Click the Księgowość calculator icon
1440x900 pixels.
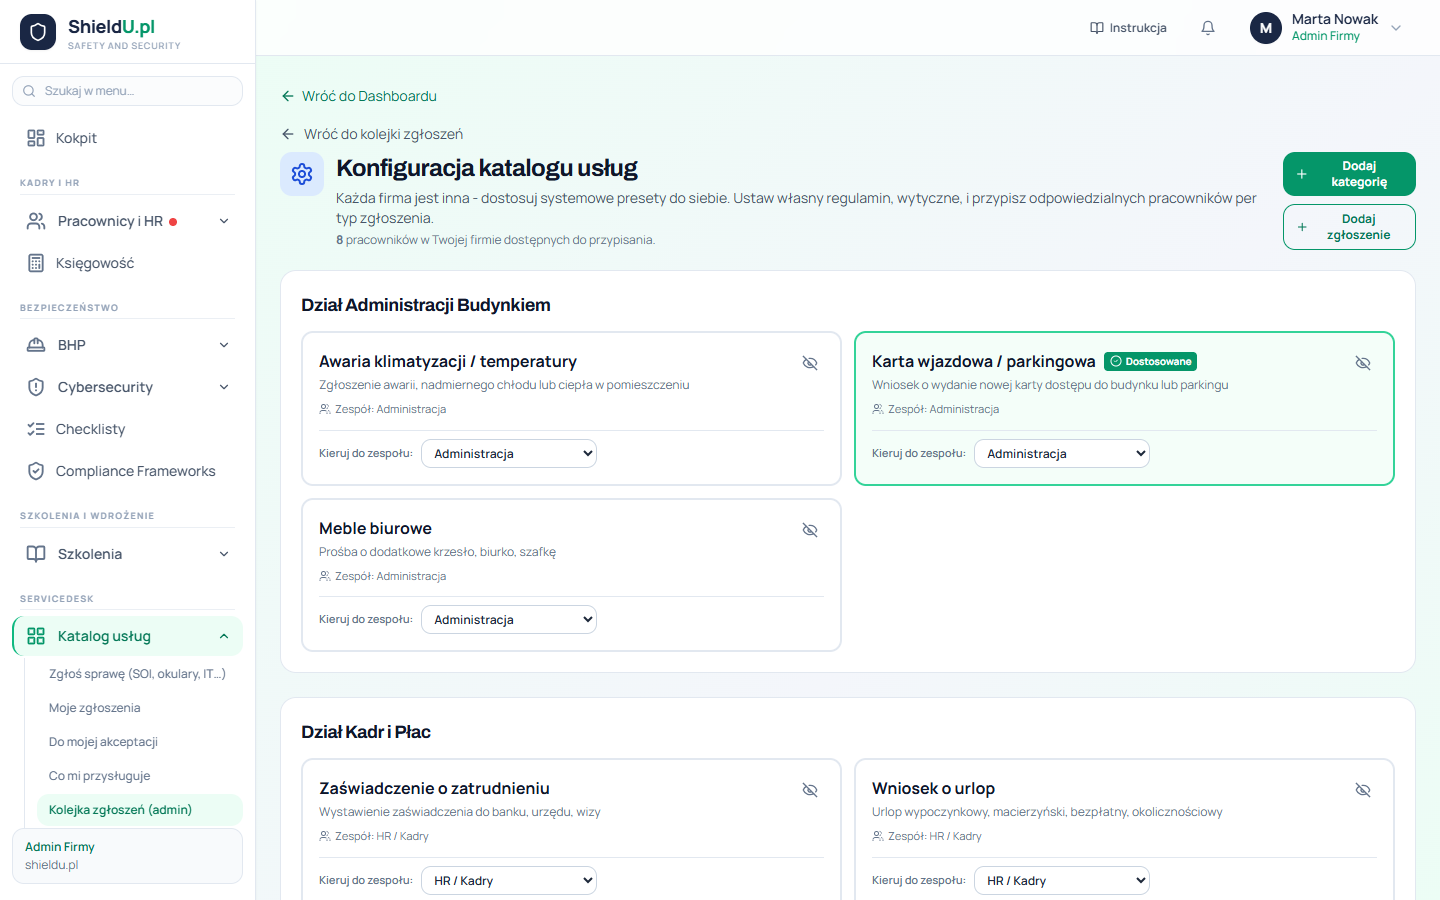36,263
